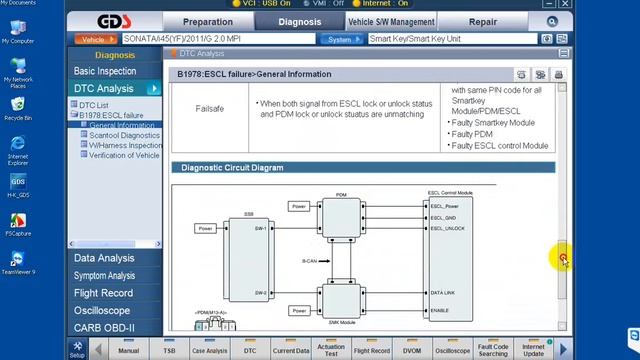The height and width of the screenshot is (360, 640).
Task: Click Oscilloscope toolbar button
Action: (452, 349)
